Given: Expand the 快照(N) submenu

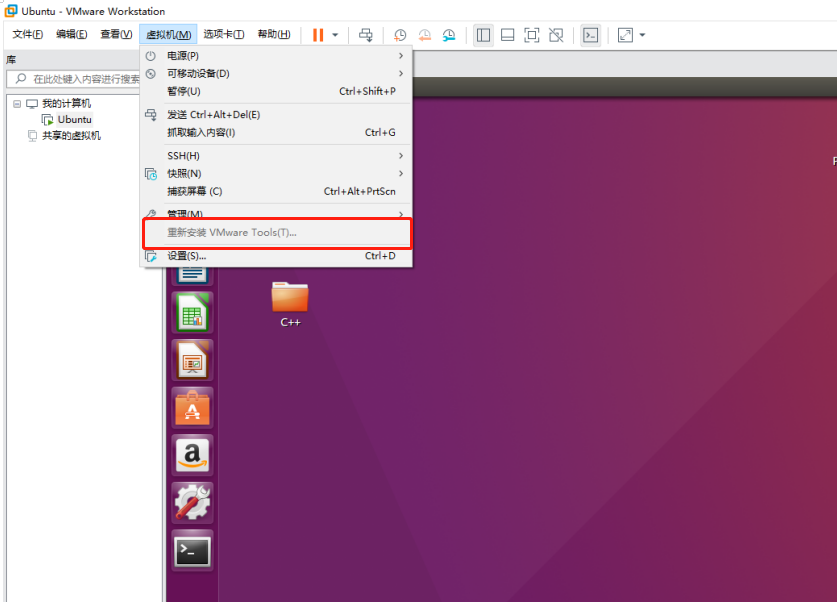Looking at the screenshot, I should pos(276,173).
